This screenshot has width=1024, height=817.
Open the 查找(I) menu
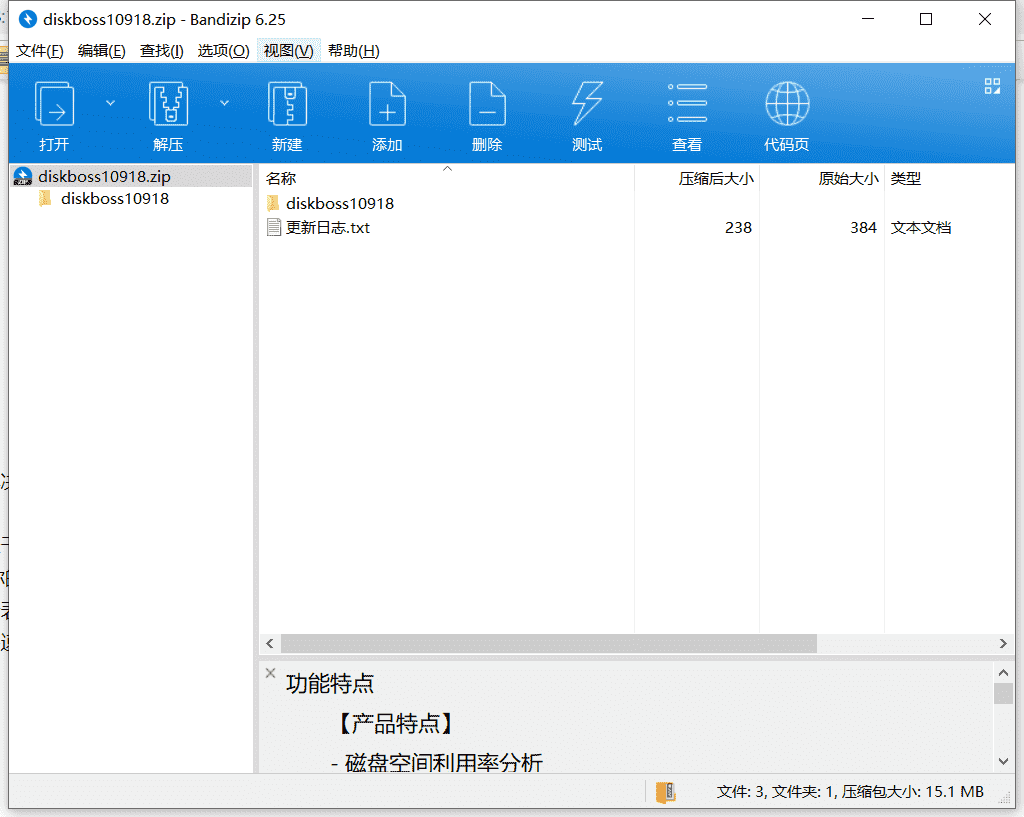point(161,51)
